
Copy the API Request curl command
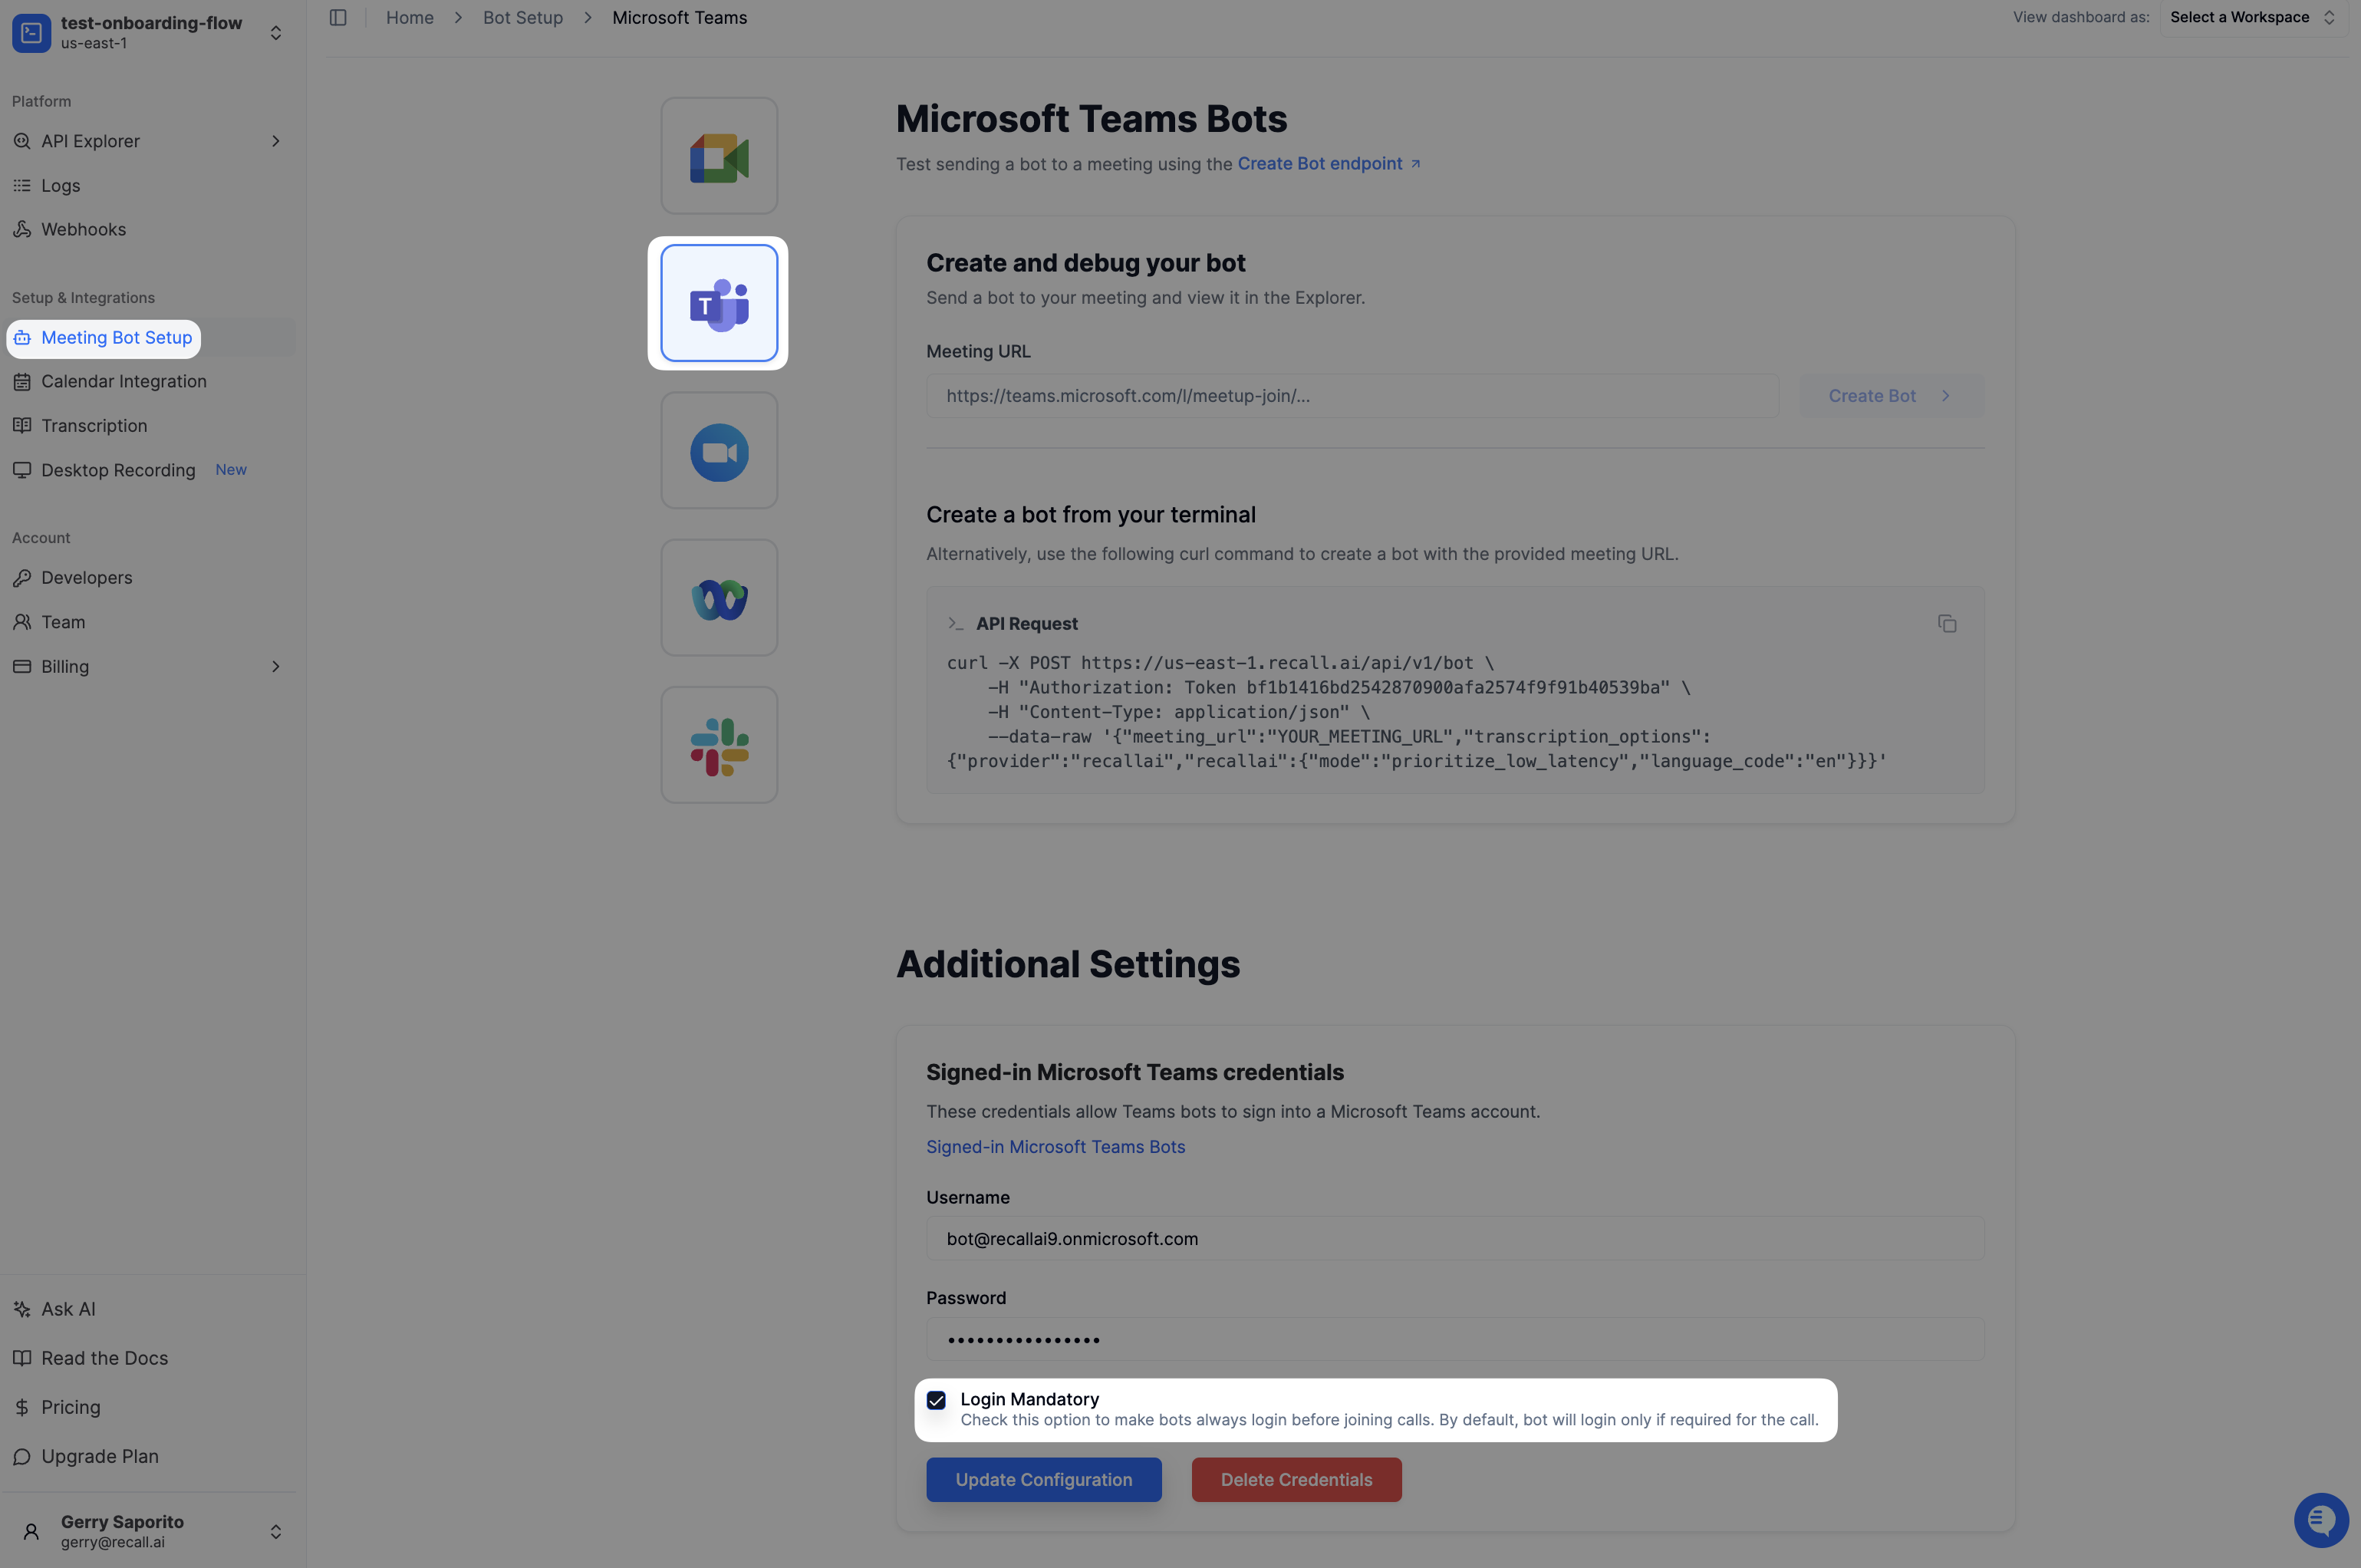pos(1946,624)
